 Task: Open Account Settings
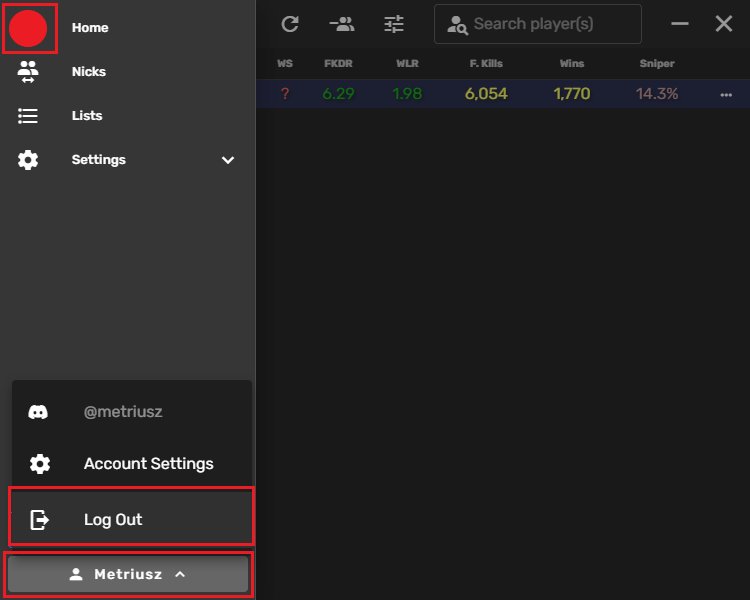148,464
